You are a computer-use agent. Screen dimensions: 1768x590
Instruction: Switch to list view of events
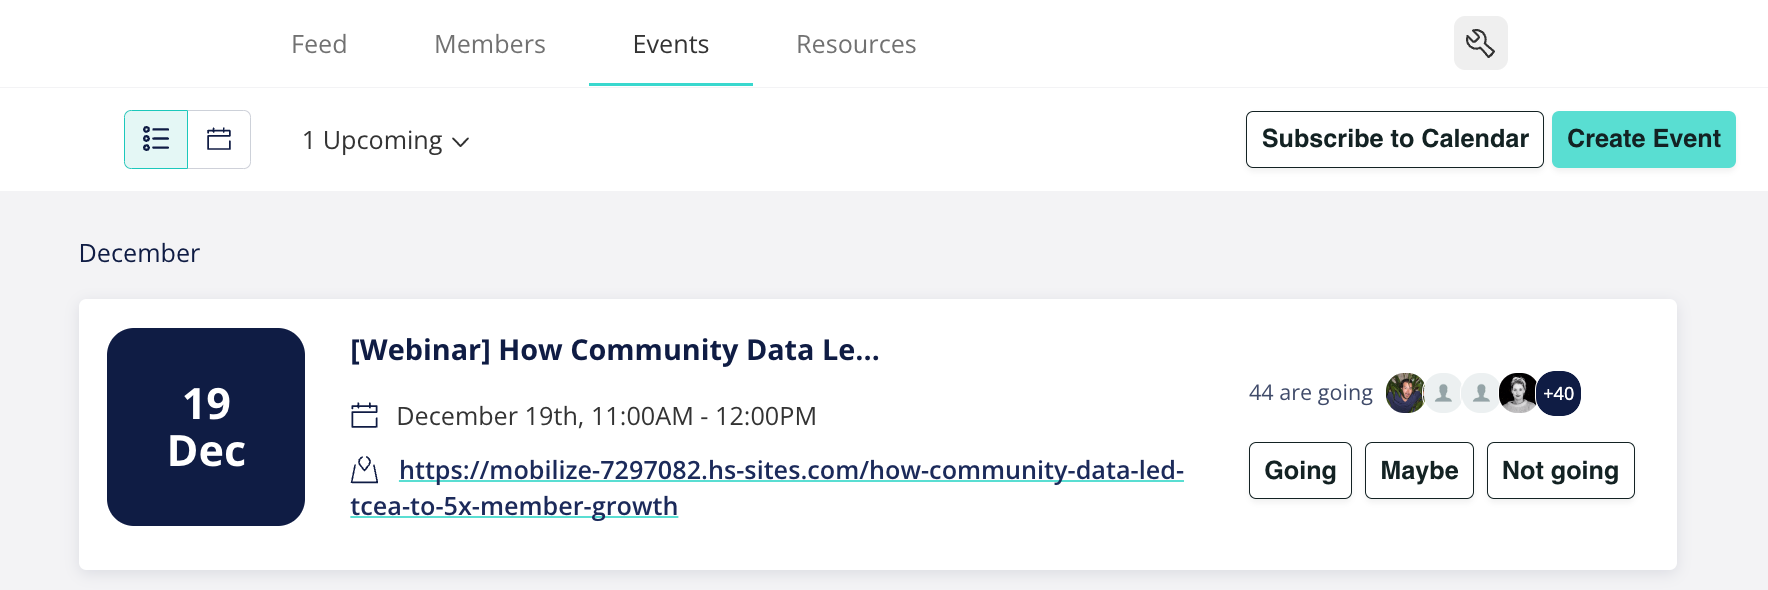click(x=156, y=139)
